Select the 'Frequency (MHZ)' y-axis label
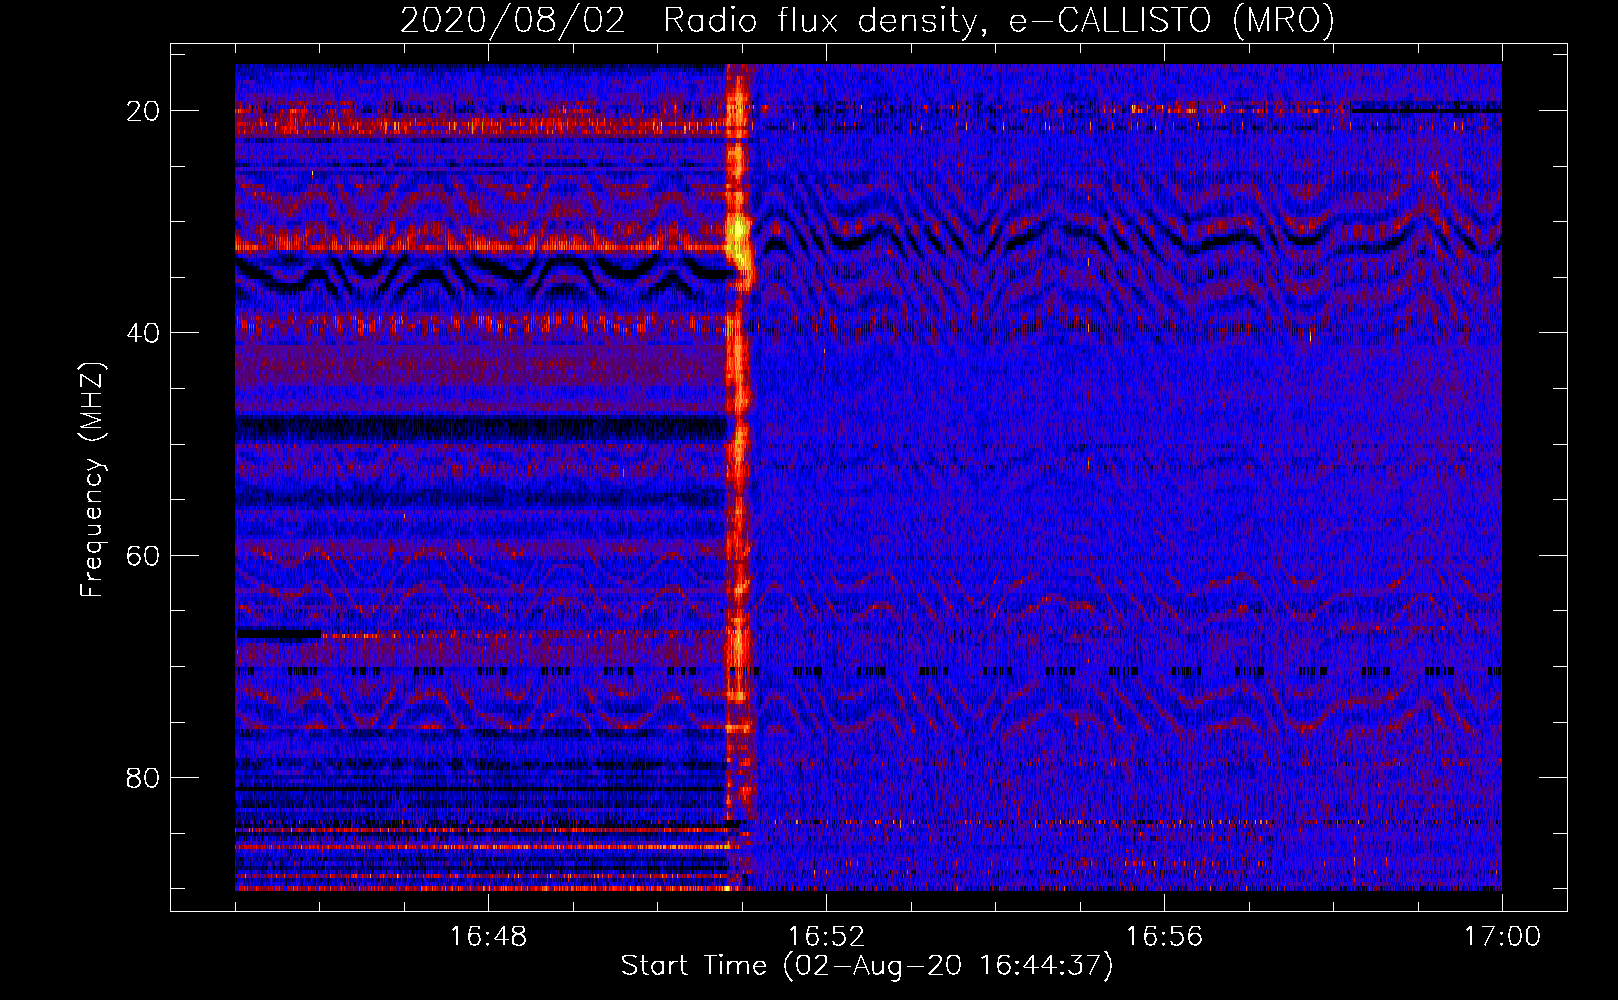 tap(92, 480)
